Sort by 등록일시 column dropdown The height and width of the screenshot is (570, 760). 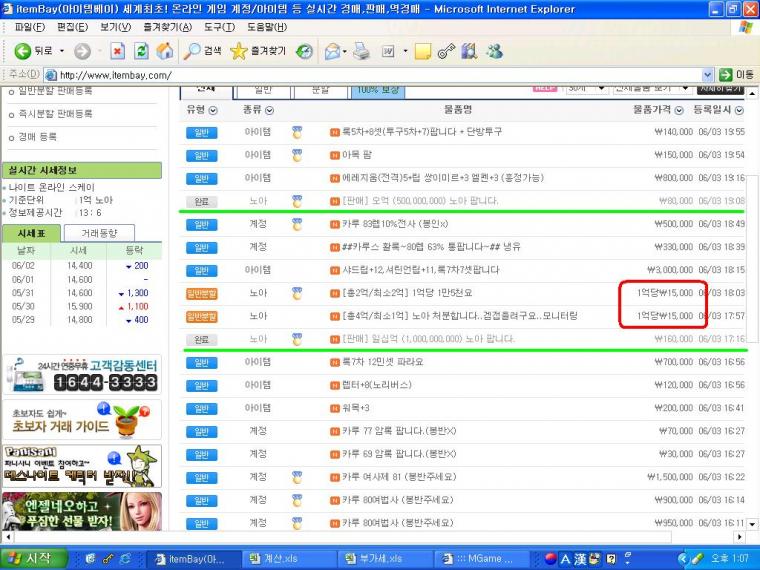739,111
